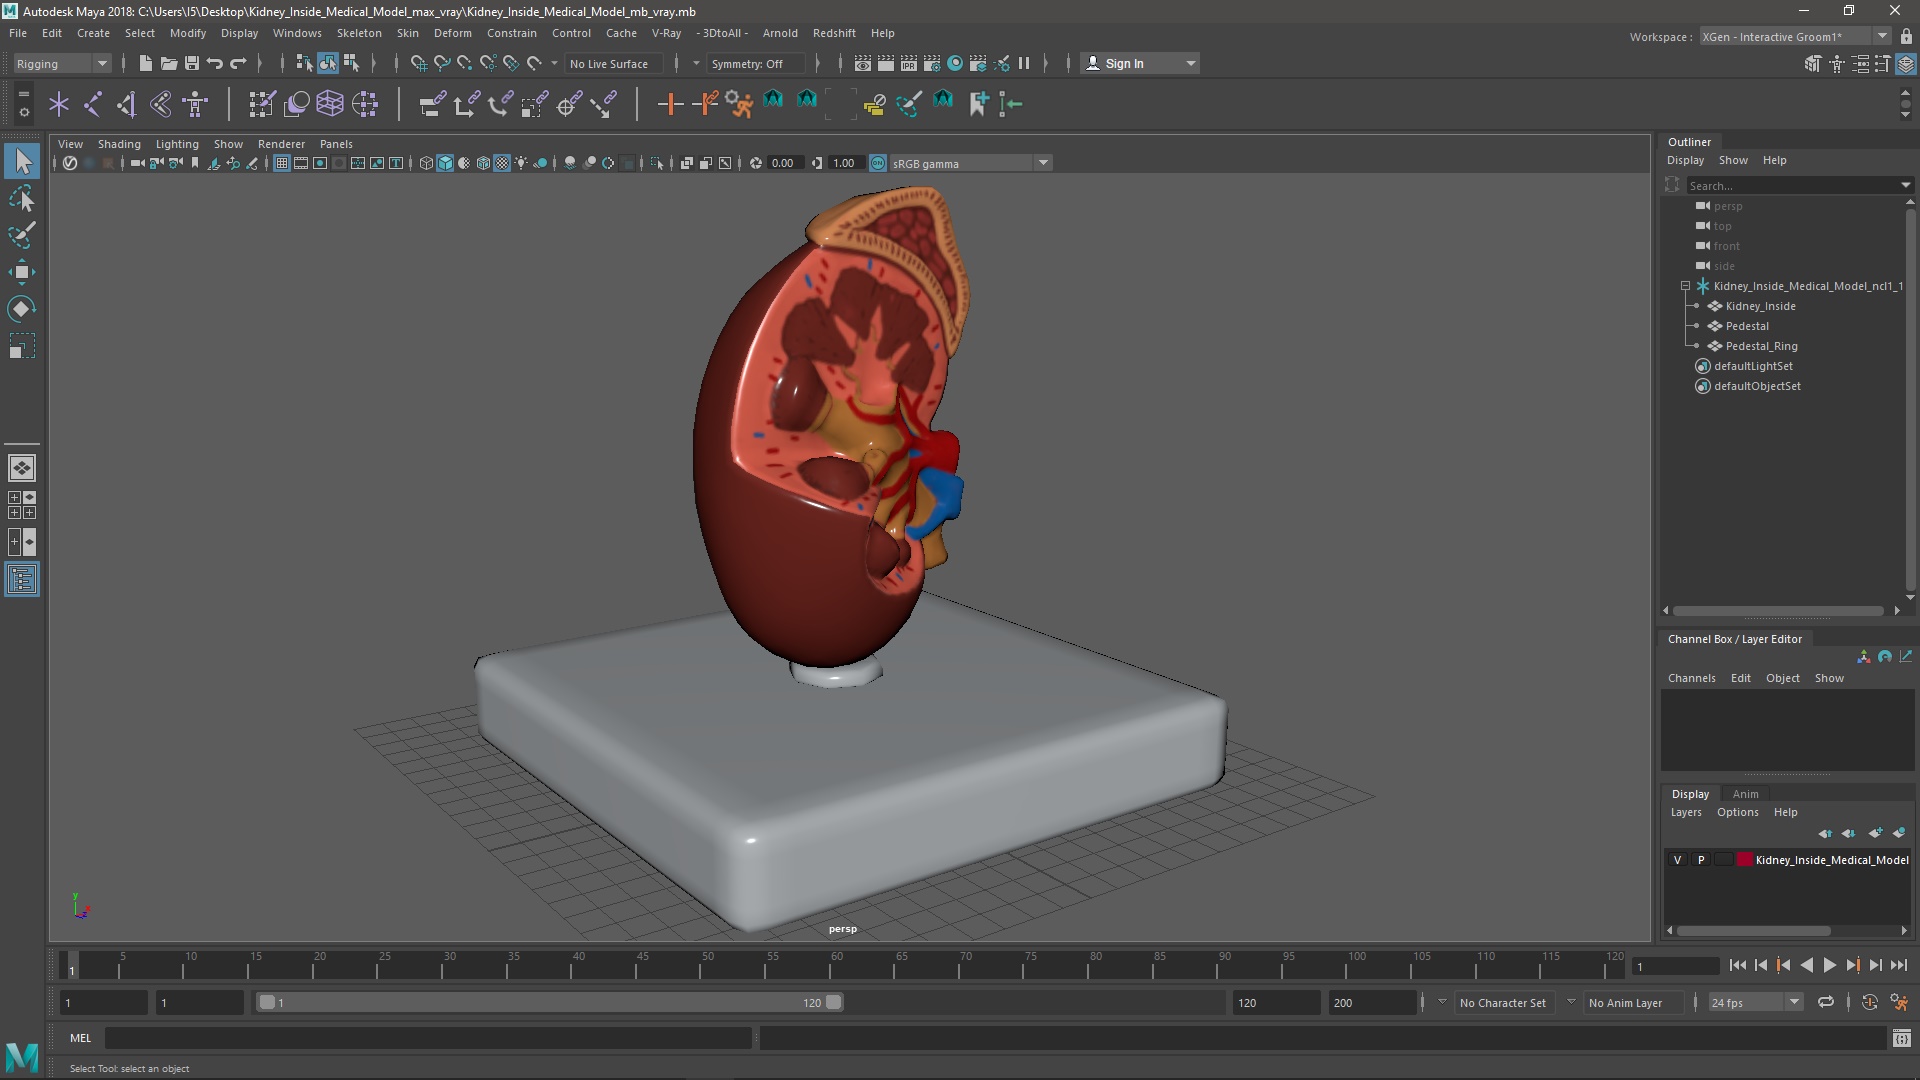Drag the timeline frame 1 marker

click(x=71, y=967)
